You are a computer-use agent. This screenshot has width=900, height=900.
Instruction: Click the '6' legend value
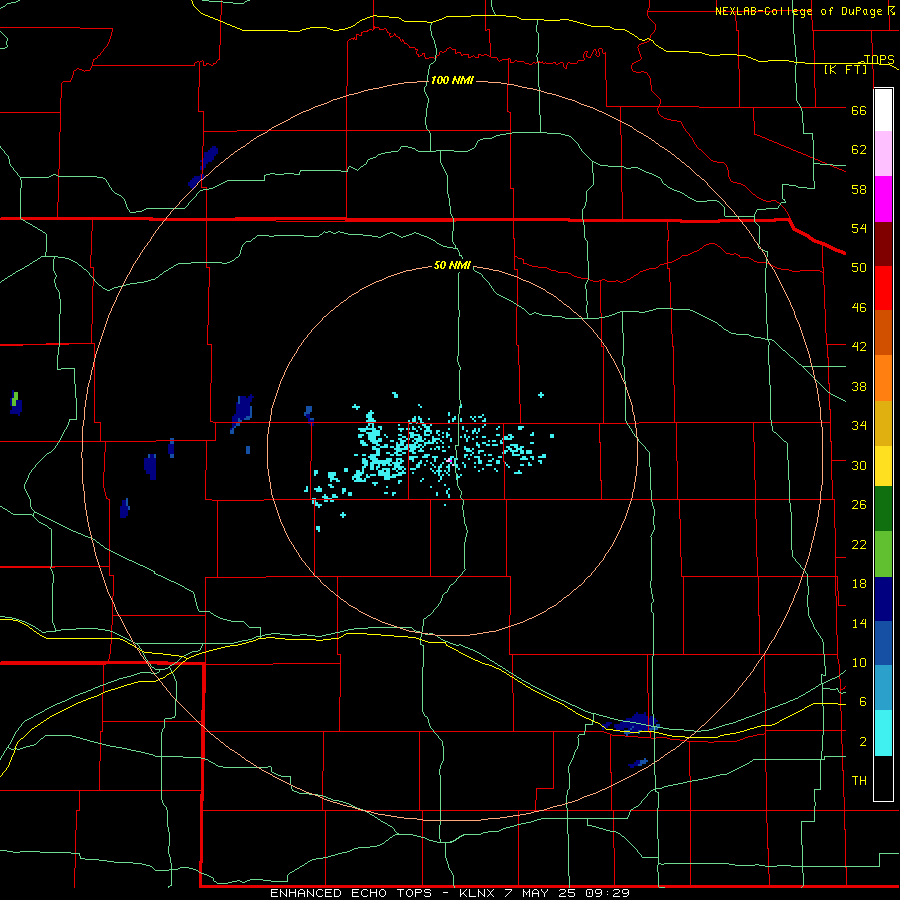[863, 702]
